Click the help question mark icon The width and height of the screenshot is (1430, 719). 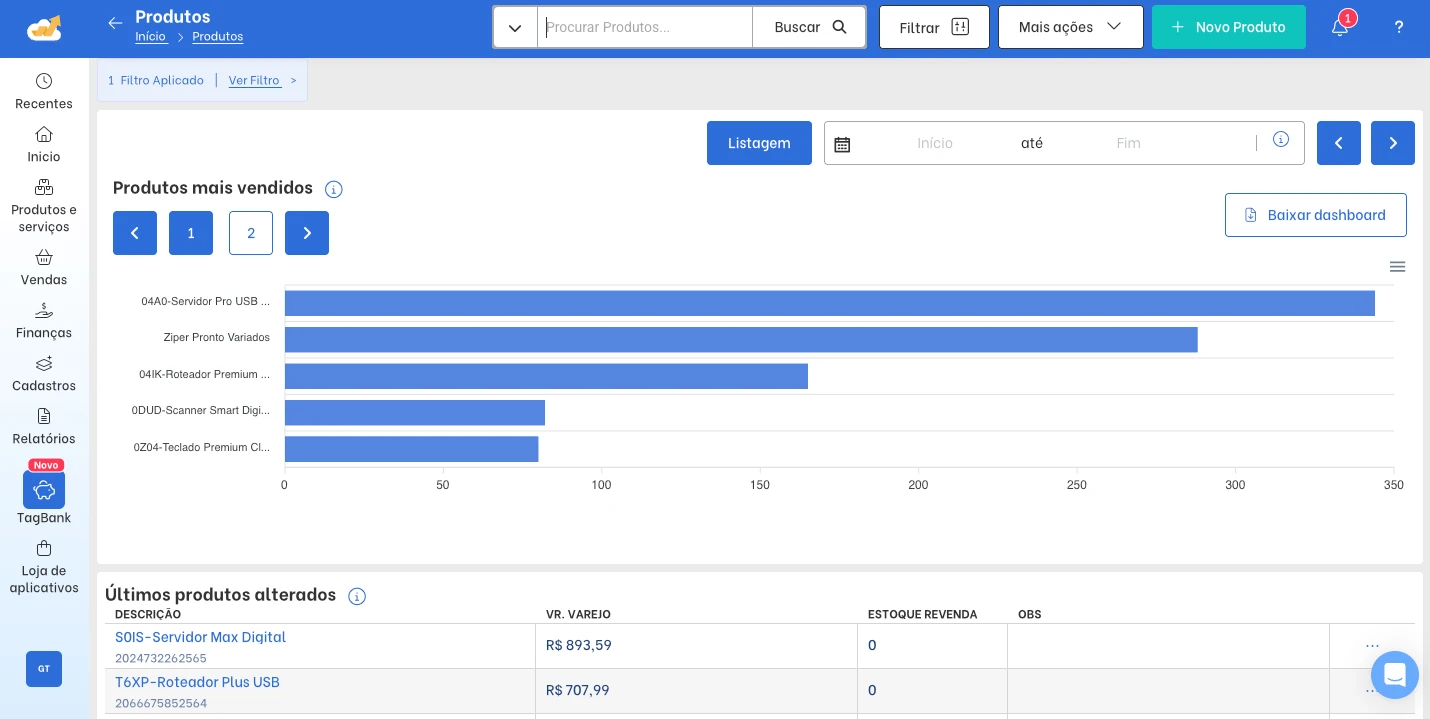click(x=1399, y=27)
